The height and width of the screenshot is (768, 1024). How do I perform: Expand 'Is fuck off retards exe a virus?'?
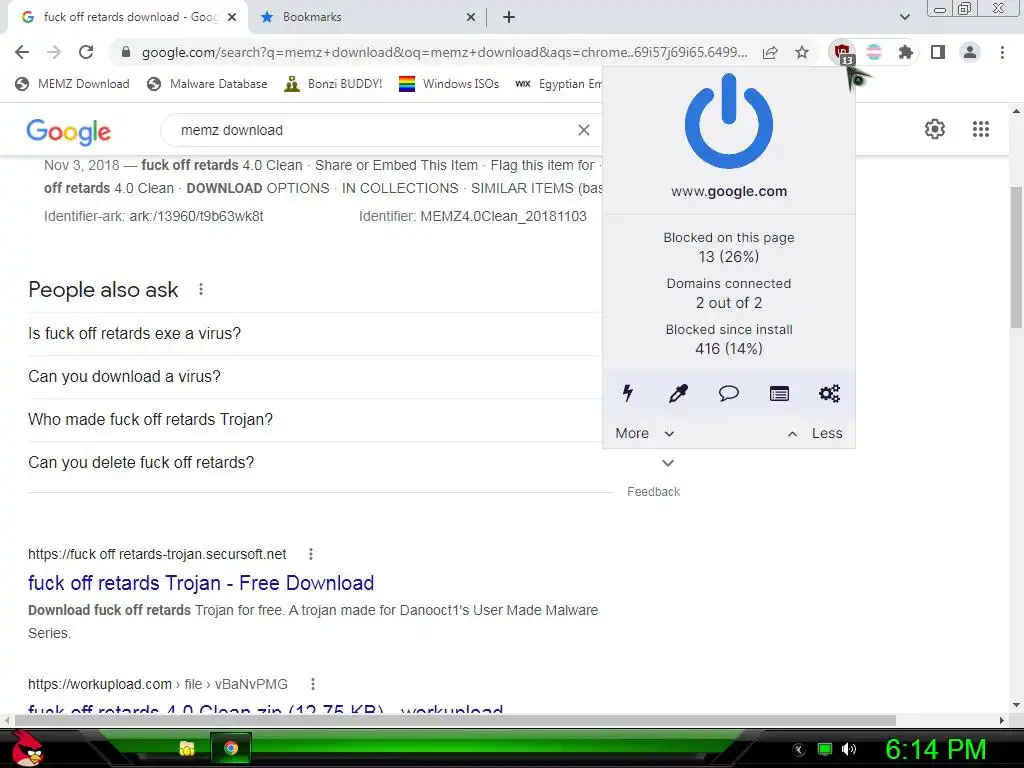(x=314, y=334)
